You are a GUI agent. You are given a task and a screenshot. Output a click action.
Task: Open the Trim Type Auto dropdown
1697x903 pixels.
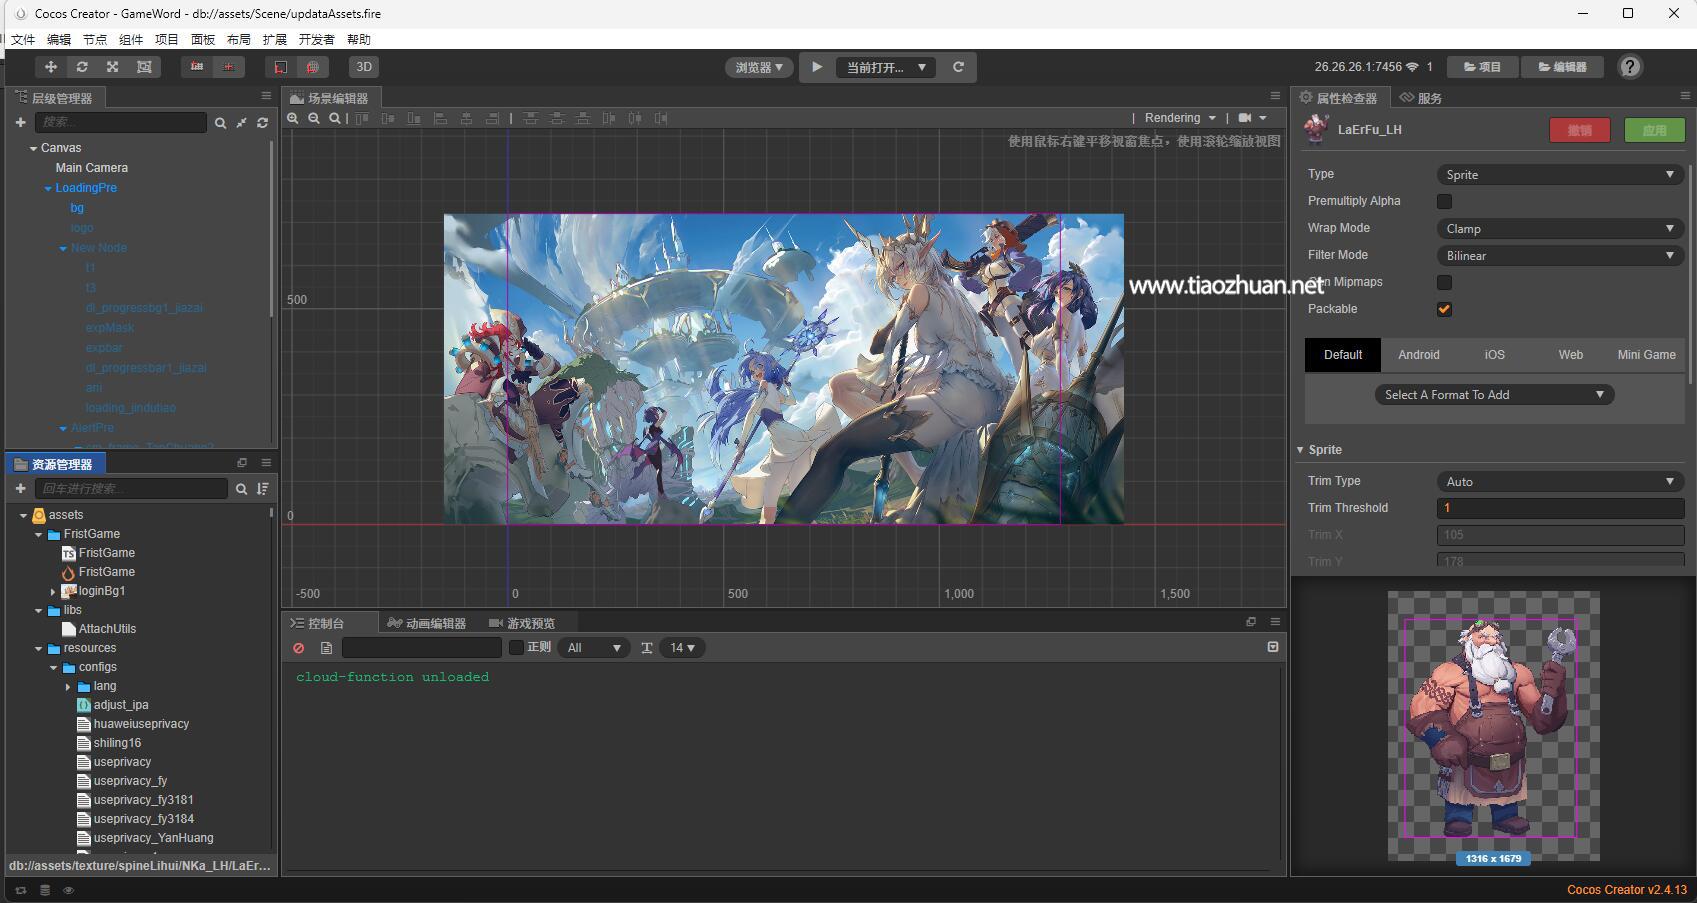click(1560, 482)
